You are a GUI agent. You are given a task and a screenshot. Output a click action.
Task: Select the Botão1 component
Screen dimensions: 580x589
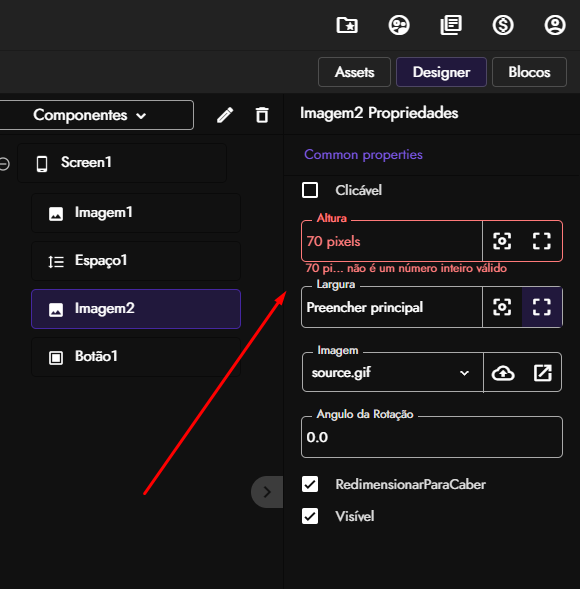click(136, 357)
